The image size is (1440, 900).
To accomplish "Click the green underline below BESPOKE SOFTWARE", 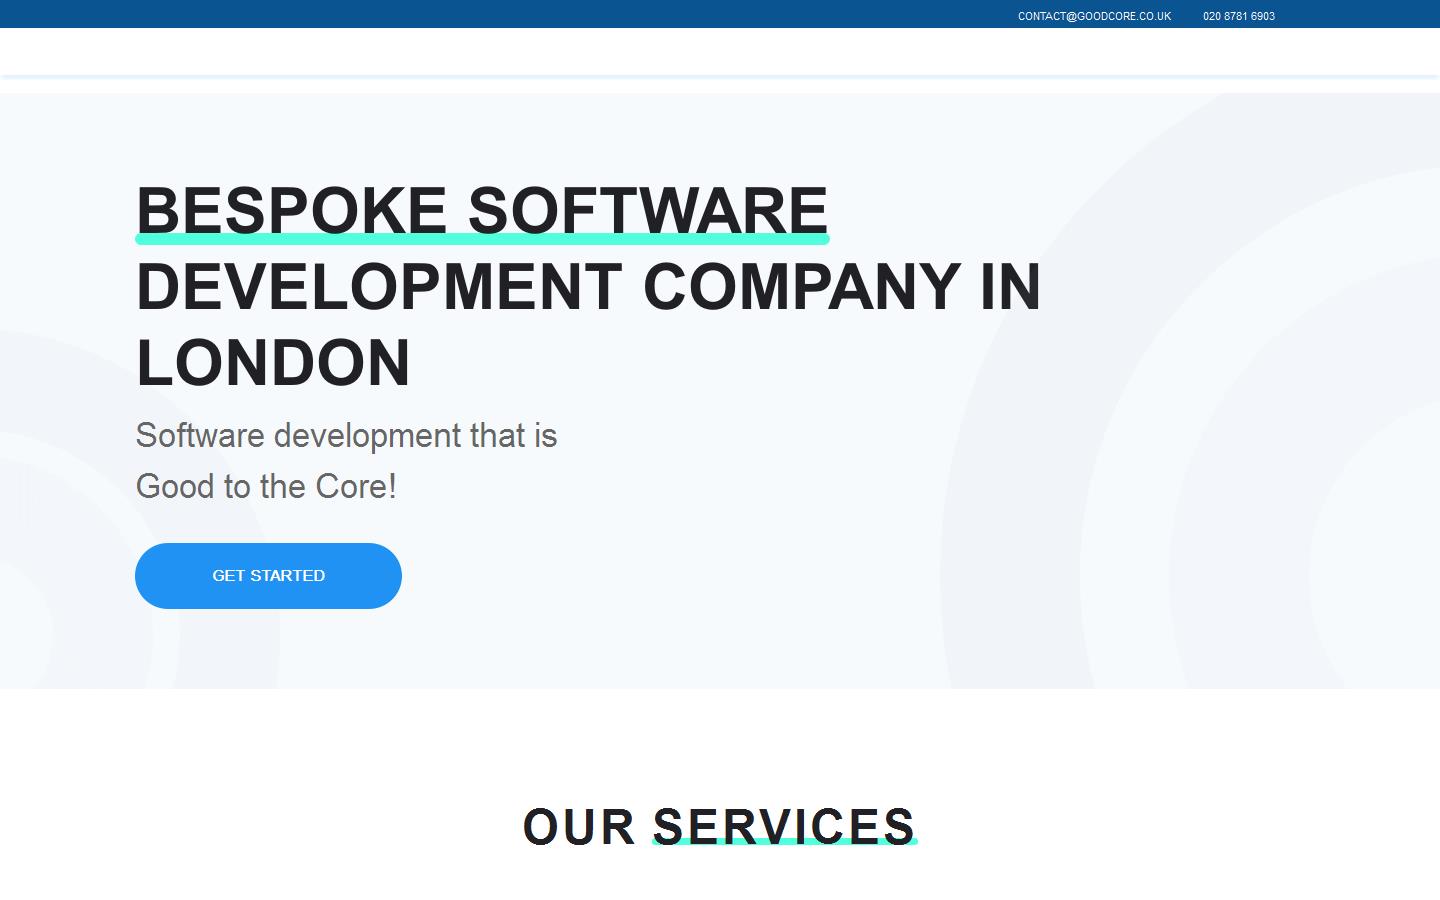I will tap(482, 238).
